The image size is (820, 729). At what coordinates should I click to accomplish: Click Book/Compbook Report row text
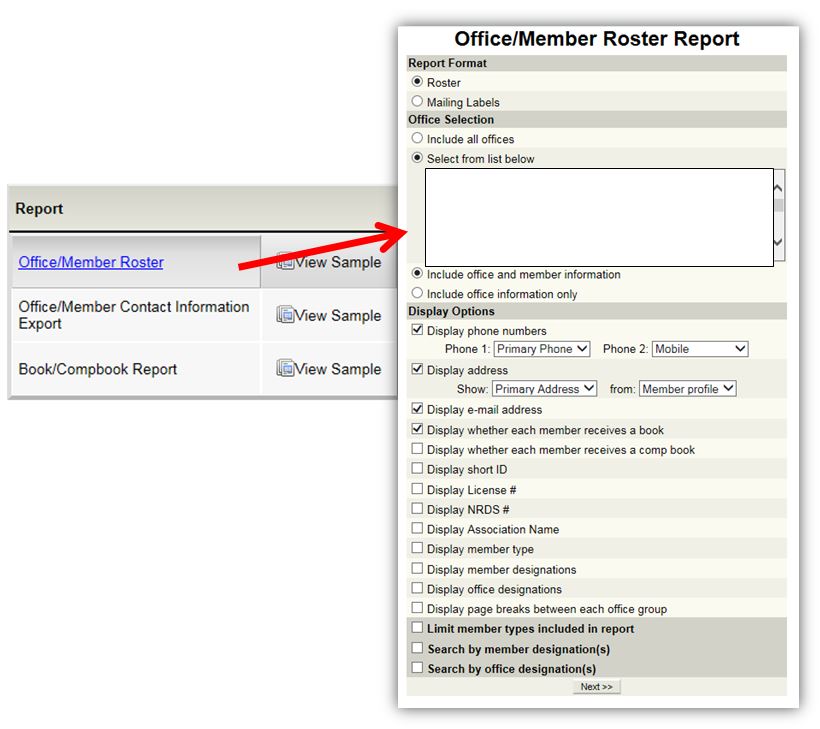coord(98,369)
